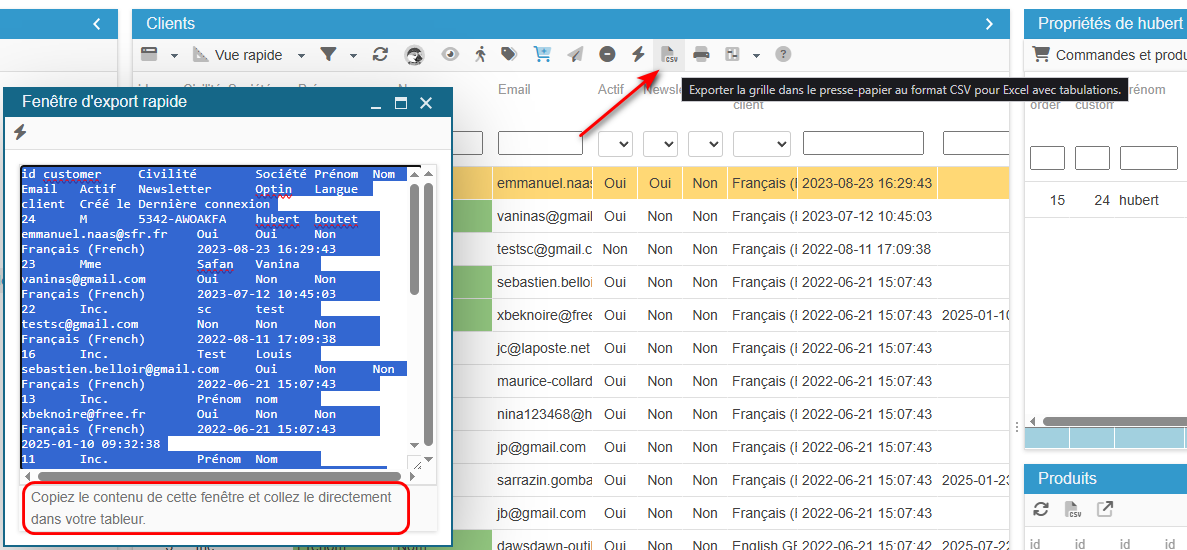Viewport: 1187px width, 550px height.
Task: Refresh the Produits panel
Action: pos(1041,510)
